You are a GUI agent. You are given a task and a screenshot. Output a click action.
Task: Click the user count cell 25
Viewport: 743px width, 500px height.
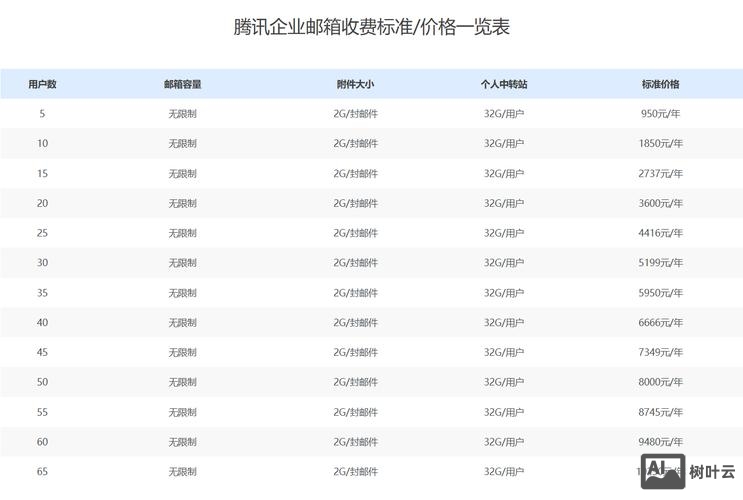(x=42, y=233)
